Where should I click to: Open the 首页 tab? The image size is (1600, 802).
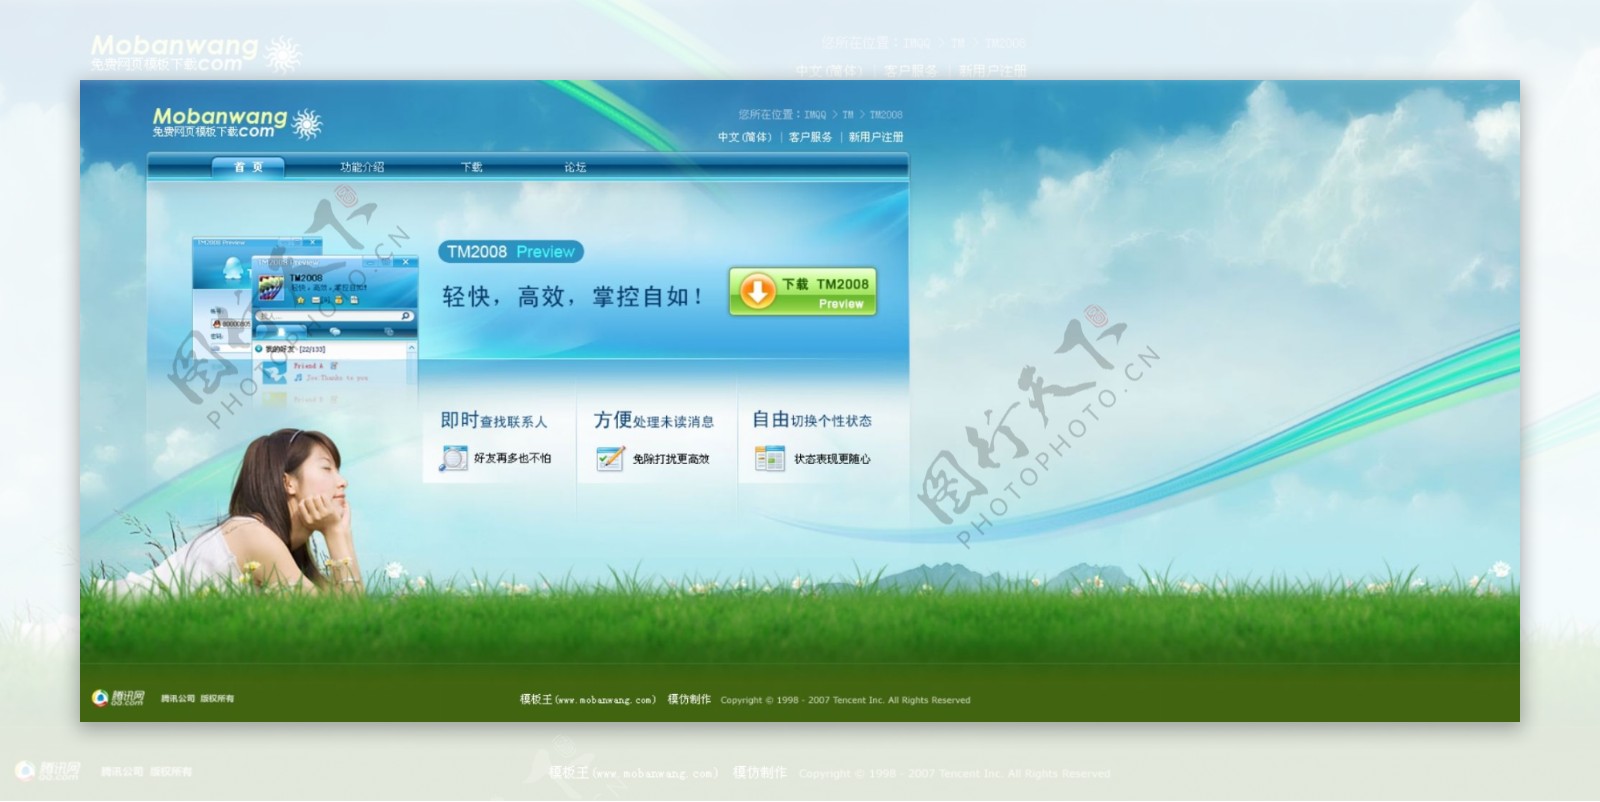pos(249,167)
